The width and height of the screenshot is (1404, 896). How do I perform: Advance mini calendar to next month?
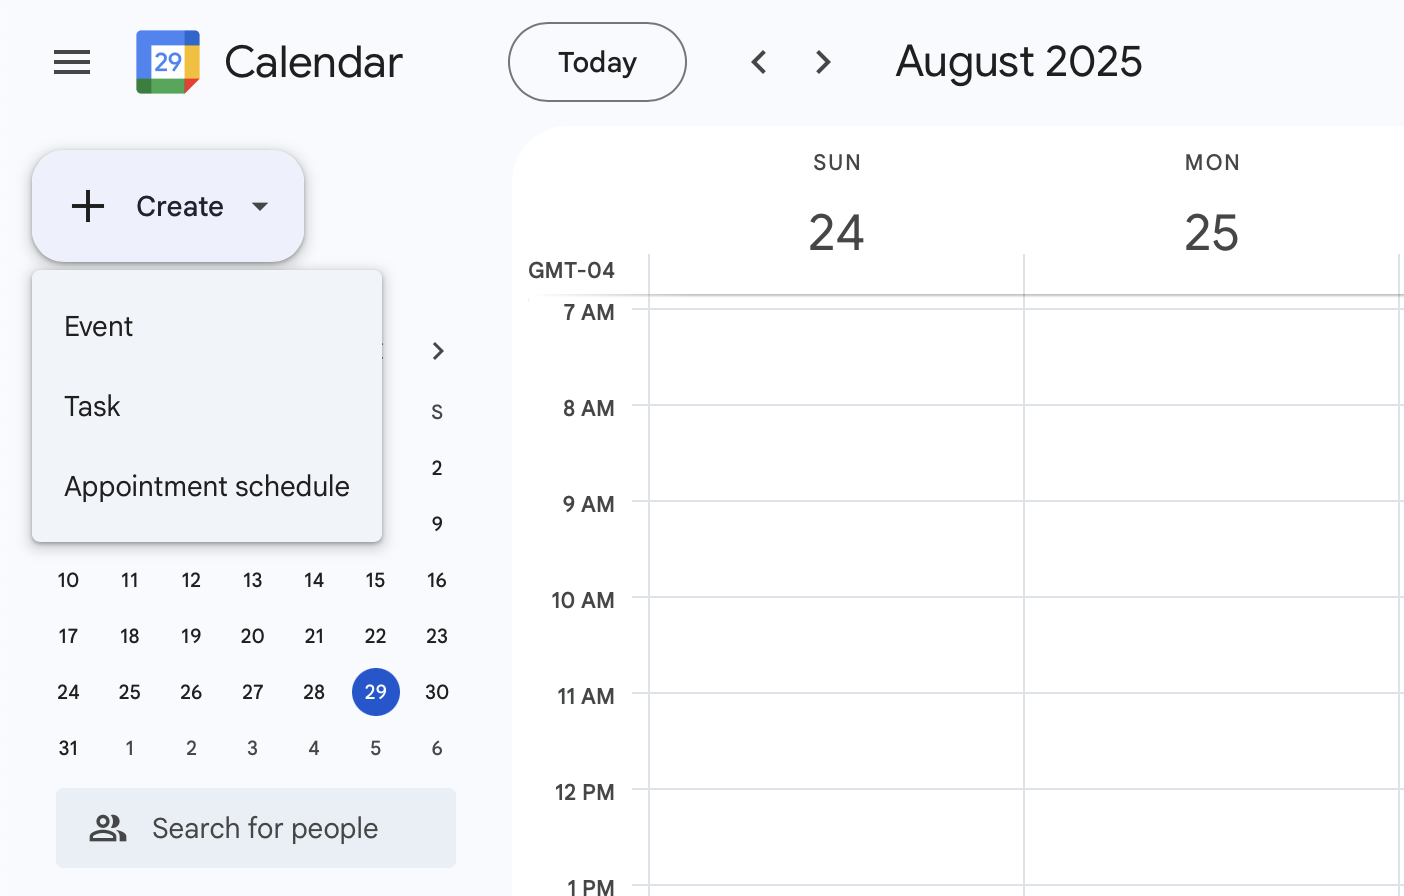(x=437, y=351)
